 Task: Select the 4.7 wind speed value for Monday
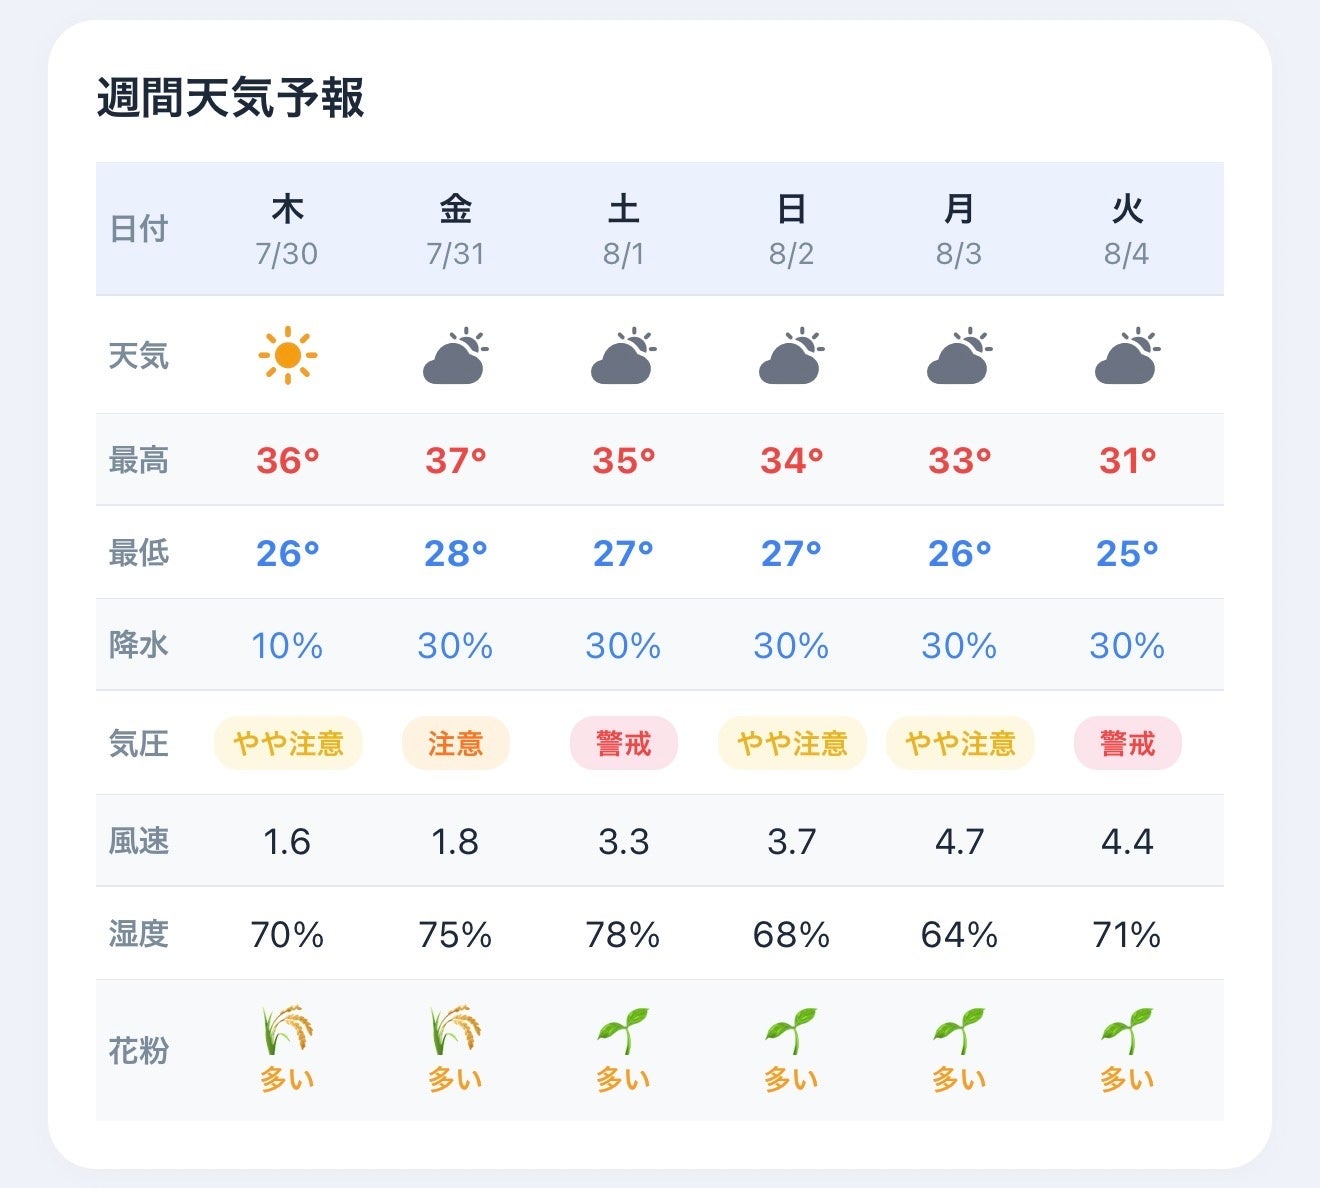(x=959, y=841)
